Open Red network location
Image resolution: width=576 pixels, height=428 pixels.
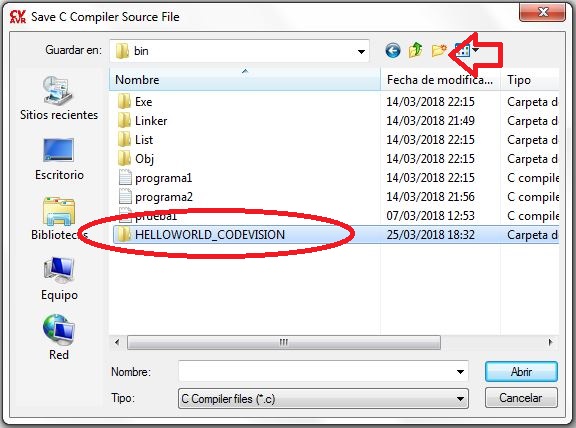coord(59,337)
